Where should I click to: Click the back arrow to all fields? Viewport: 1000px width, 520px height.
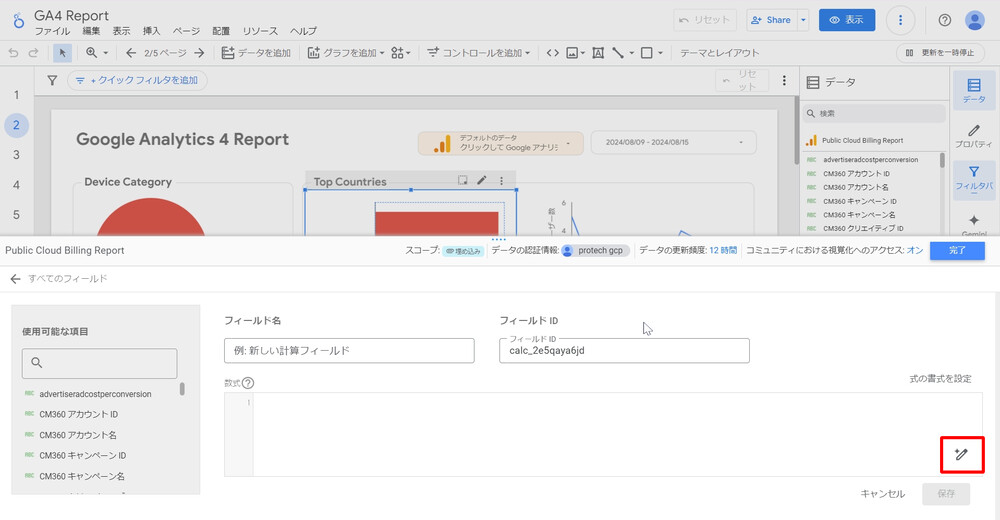(x=15, y=279)
